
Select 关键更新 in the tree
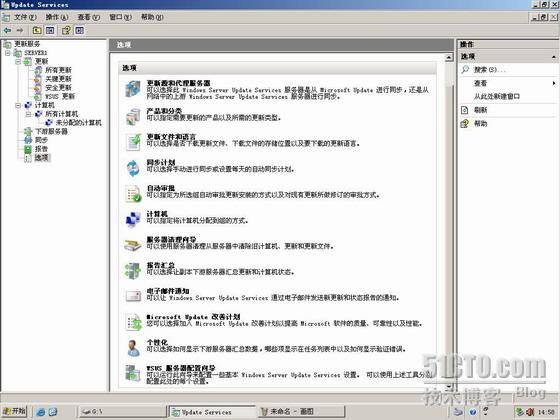(x=58, y=79)
